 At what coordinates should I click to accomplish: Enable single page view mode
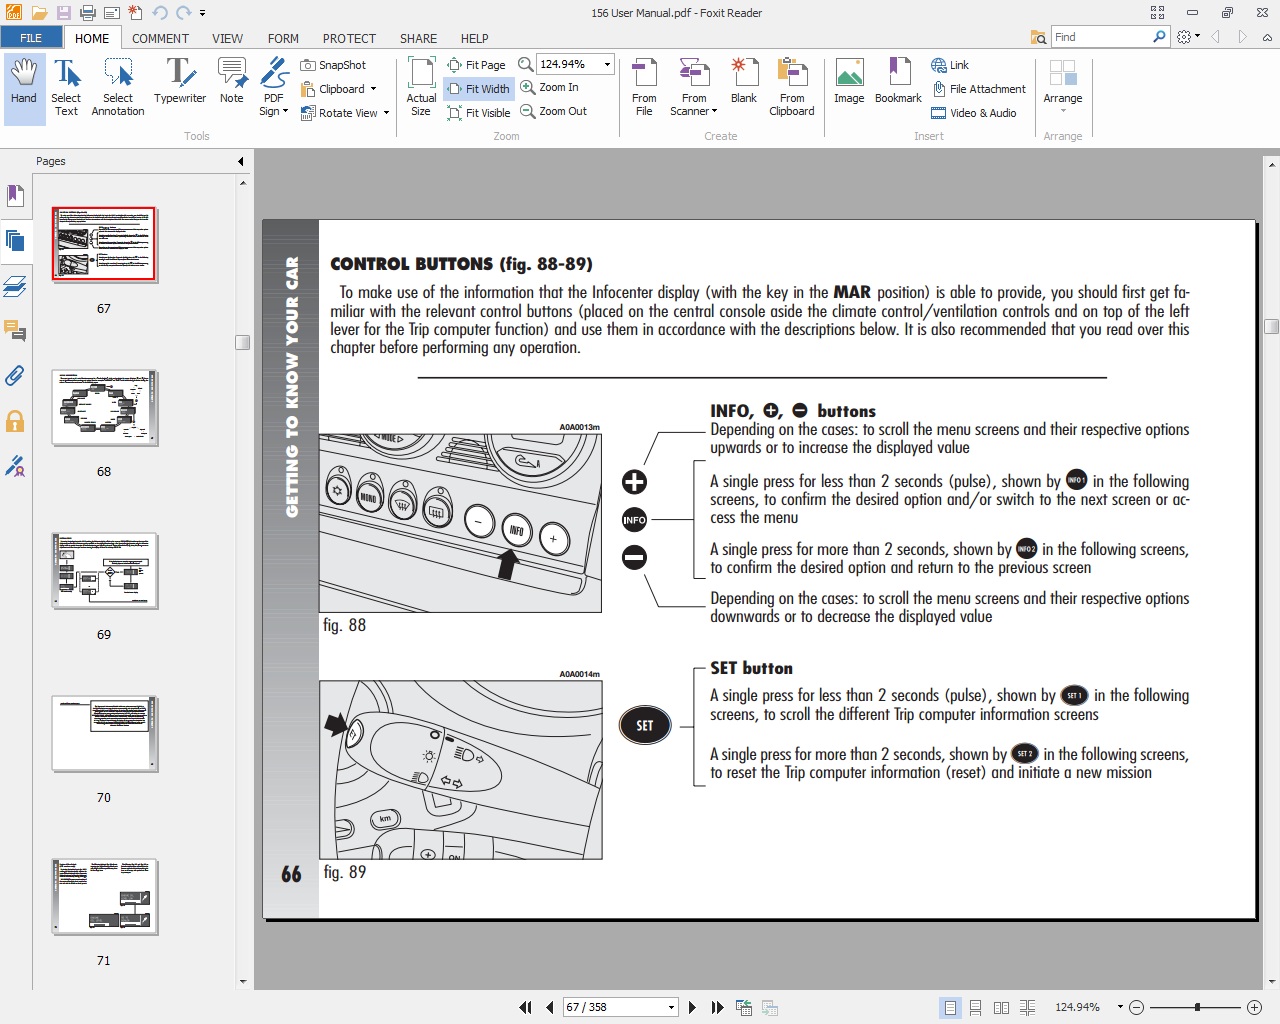(950, 1007)
